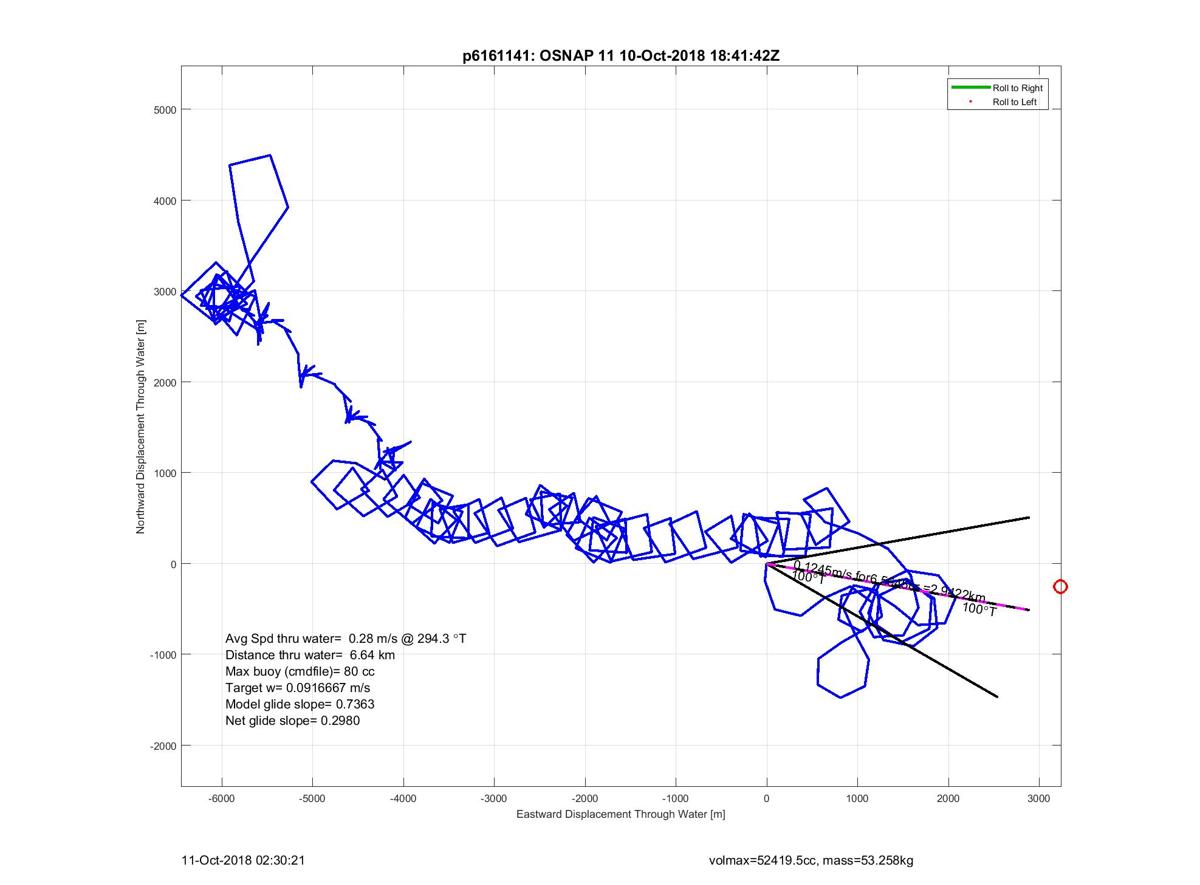The width and height of the screenshot is (1200, 885).
Task: Click the timestamp 11-Oct-2018 02:30:21
Action: pos(243,860)
